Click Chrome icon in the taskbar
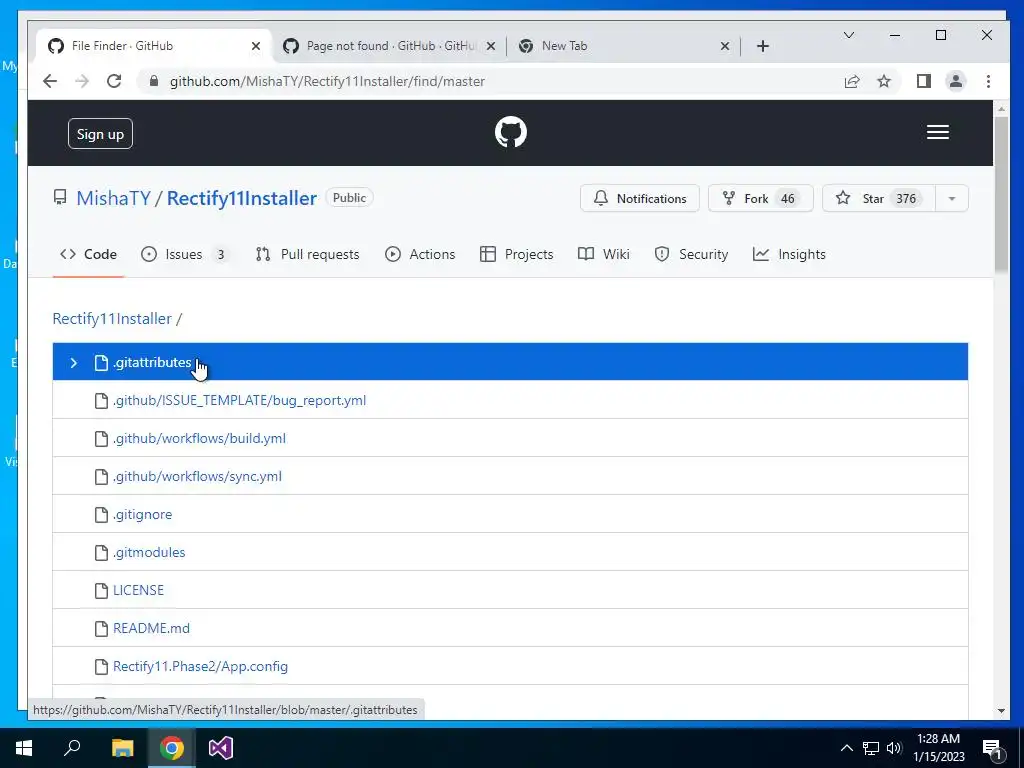The width and height of the screenshot is (1024, 768). (x=172, y=748)
